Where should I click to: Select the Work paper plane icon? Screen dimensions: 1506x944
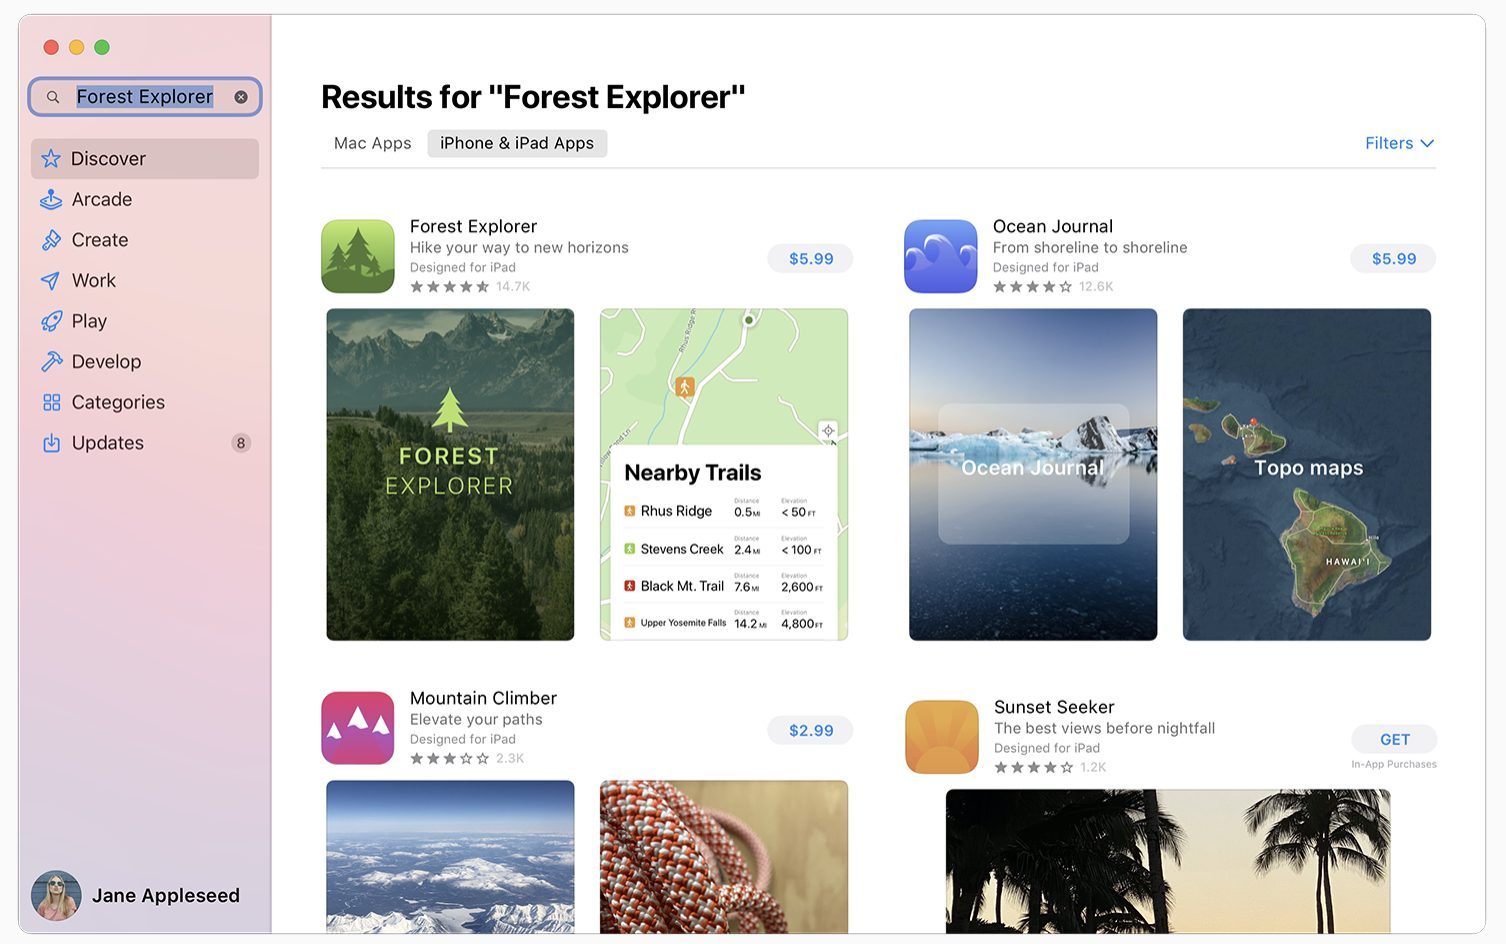[51, 281]
